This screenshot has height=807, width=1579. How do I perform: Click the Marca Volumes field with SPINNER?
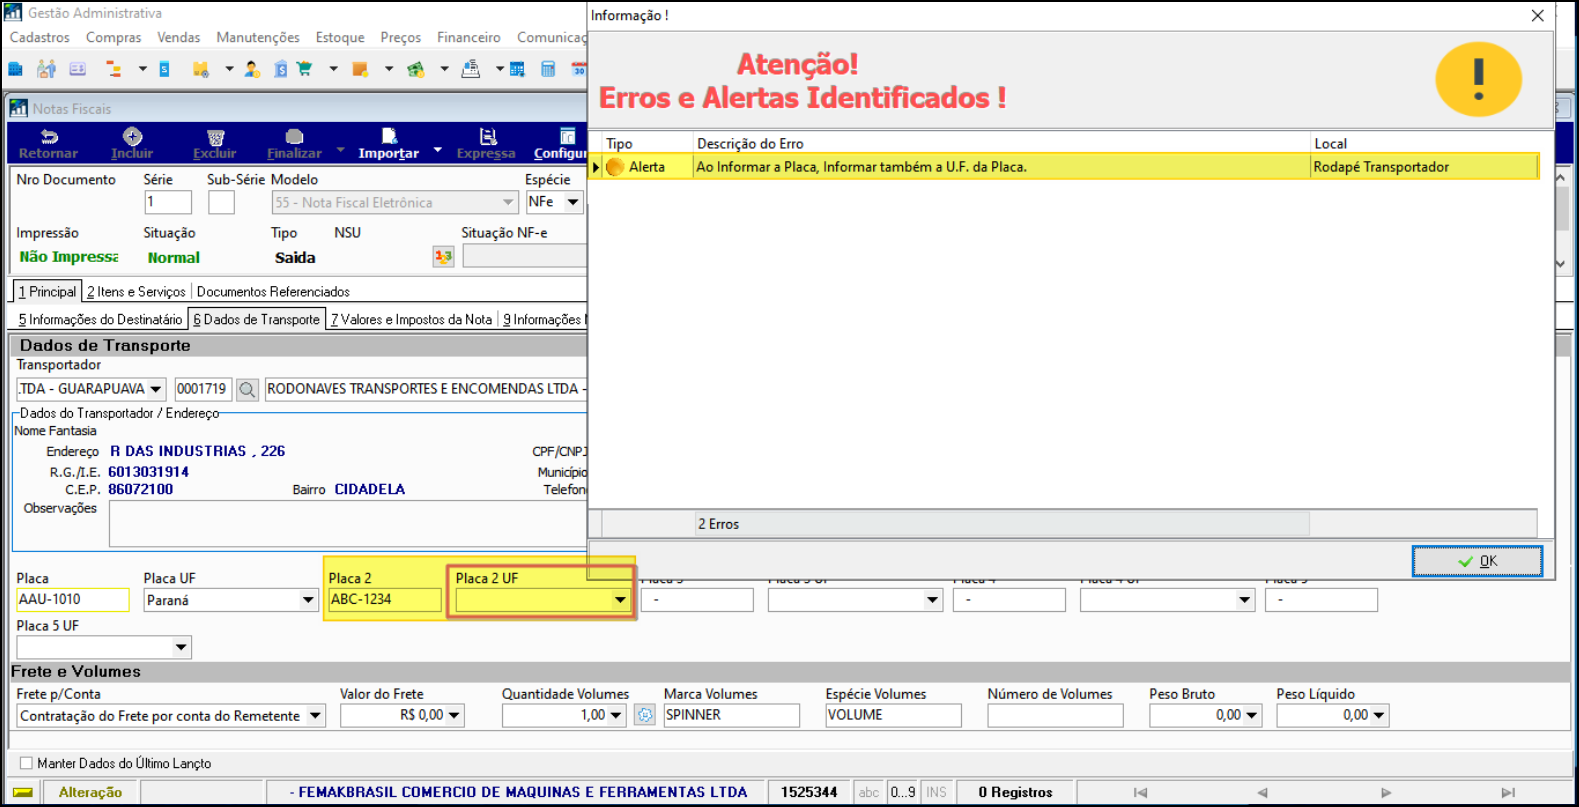[732, 715]
